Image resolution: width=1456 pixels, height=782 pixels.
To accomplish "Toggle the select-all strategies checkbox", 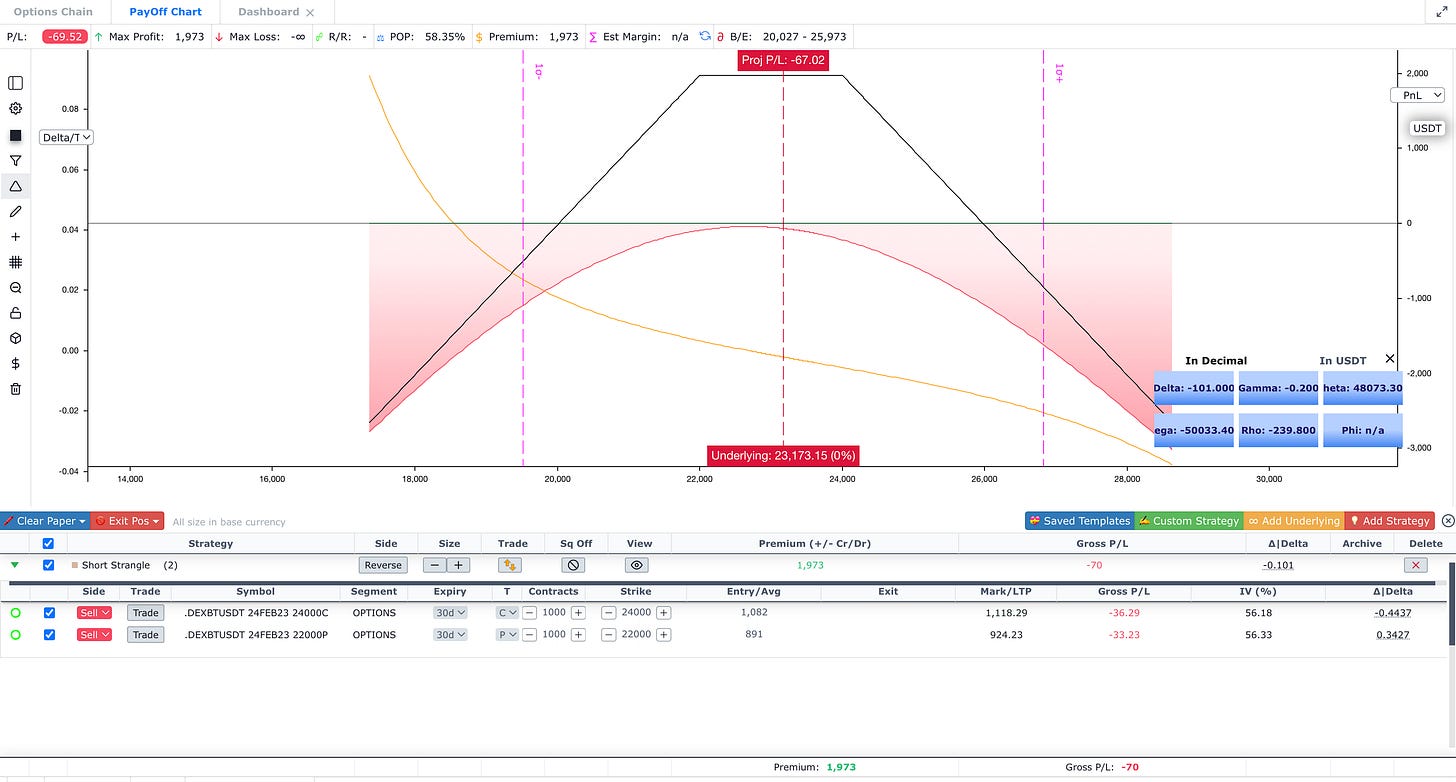I will 49,544.
